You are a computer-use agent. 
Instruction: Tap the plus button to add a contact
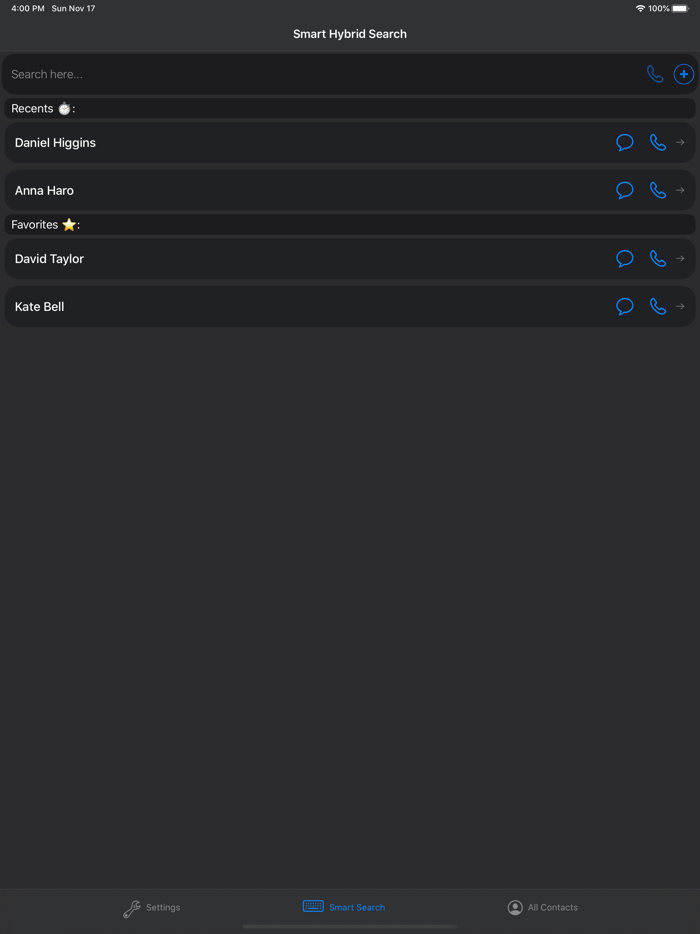pyautogui.click(x=684, y=74)
